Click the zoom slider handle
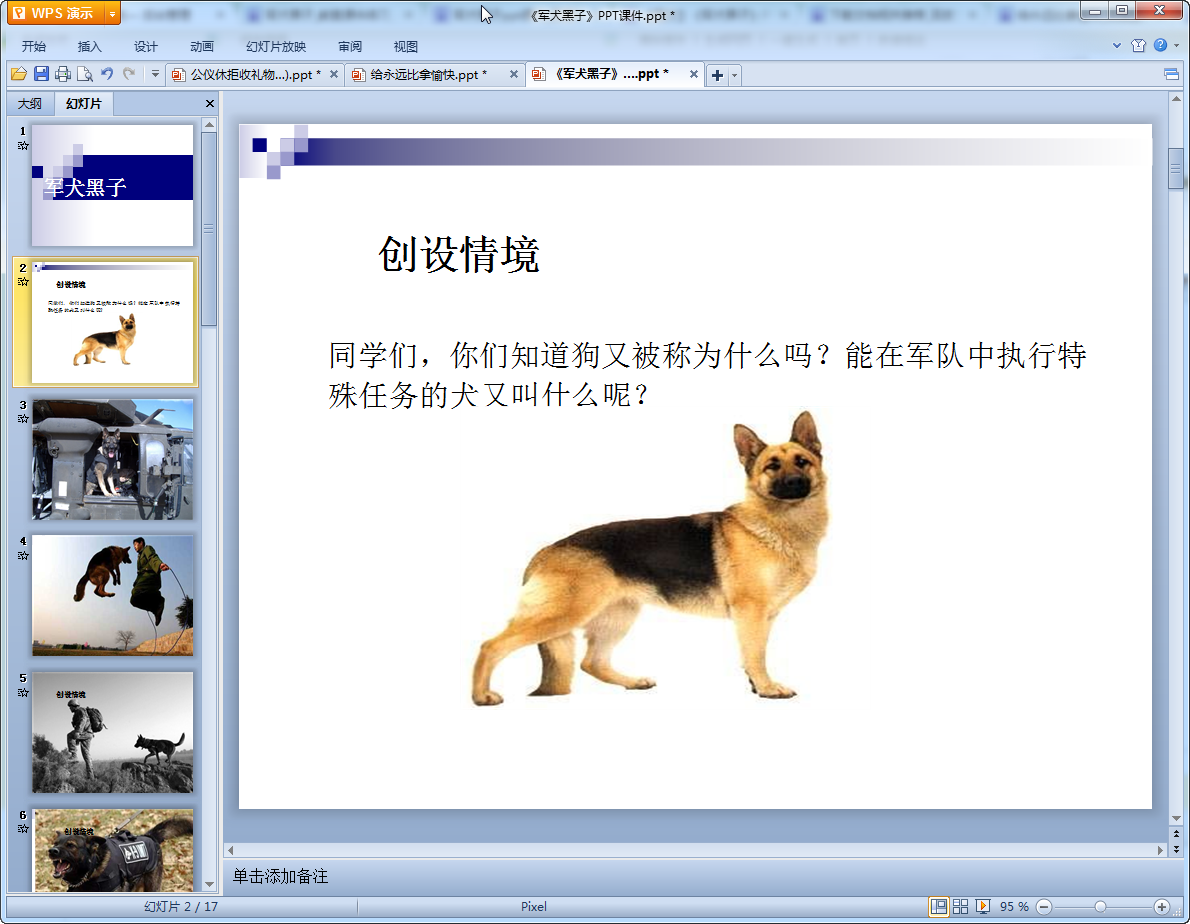 [1100, 907]
